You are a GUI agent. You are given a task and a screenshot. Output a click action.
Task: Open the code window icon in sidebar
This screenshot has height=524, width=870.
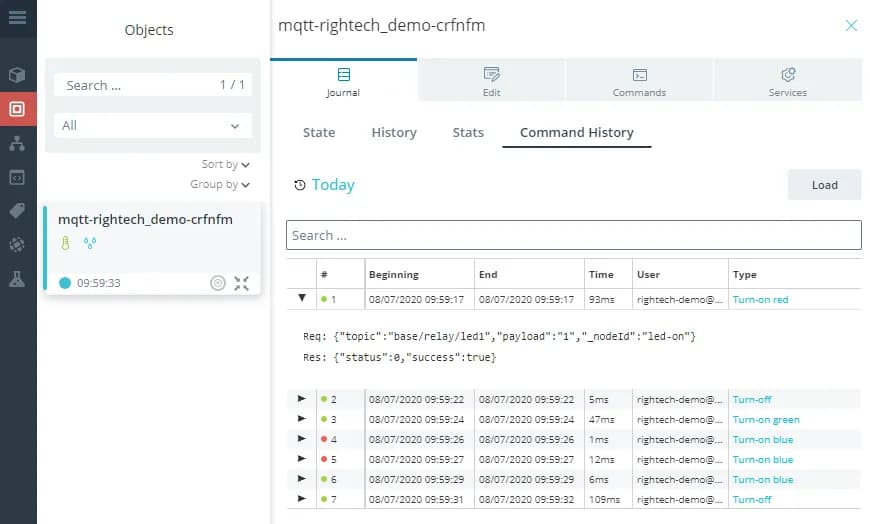click(x=17, y=177)
